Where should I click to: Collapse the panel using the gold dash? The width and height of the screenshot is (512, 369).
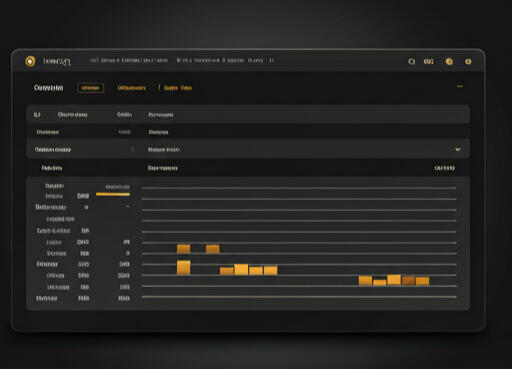pos(460,86)
